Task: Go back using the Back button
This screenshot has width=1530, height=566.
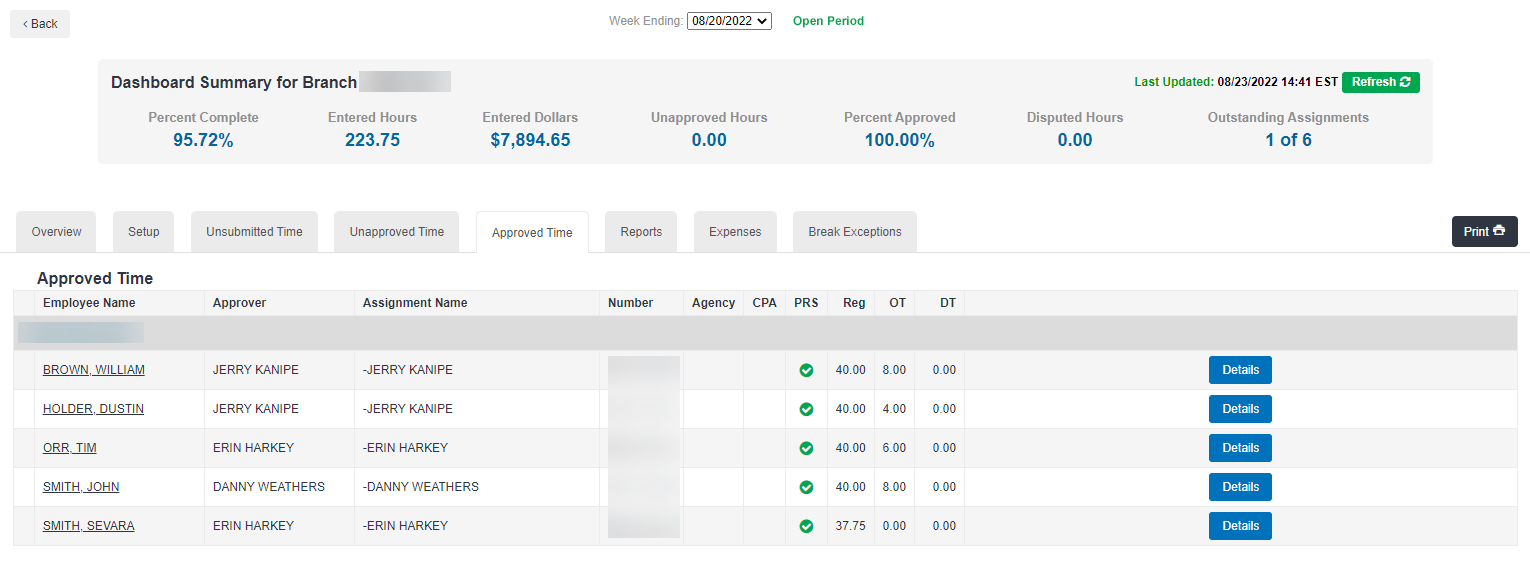Action: coord(40,24)
